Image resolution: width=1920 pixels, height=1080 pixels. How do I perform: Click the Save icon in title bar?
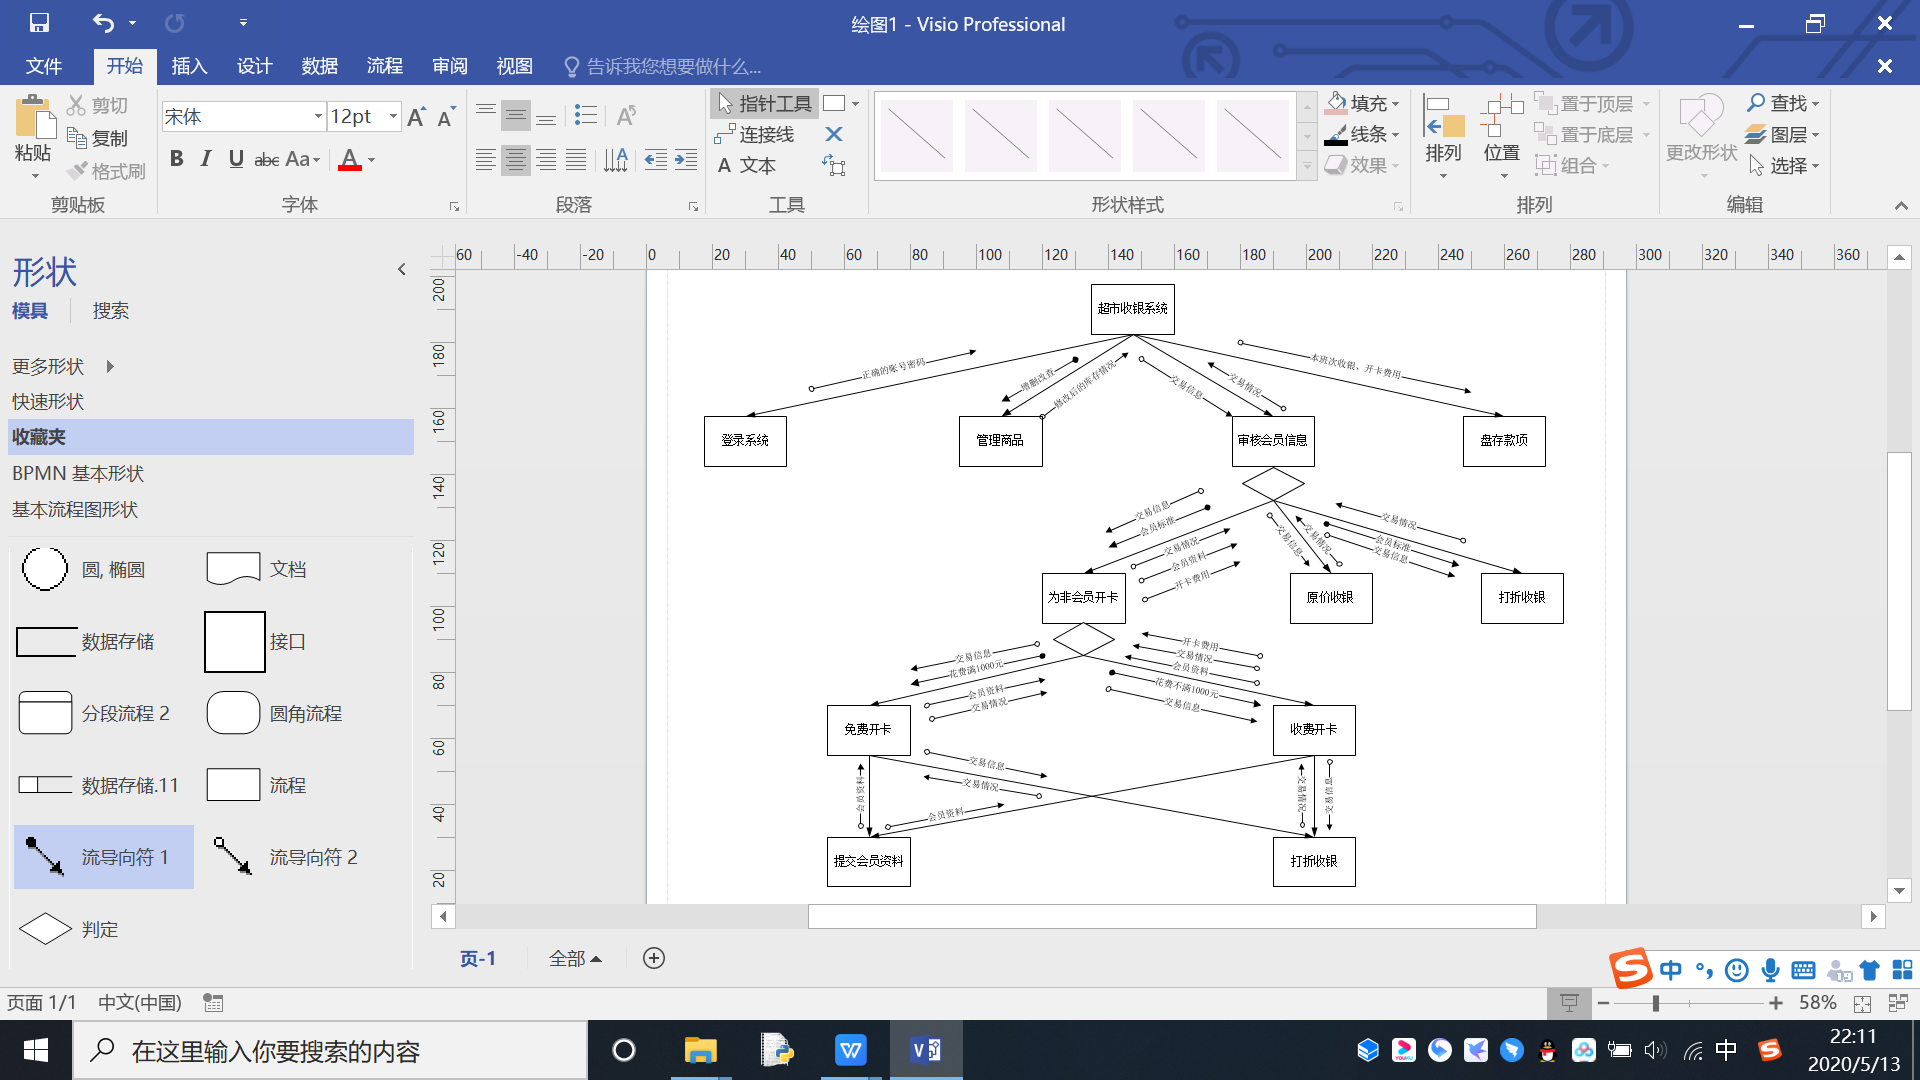pyautogui.click(x=39, y=23)
